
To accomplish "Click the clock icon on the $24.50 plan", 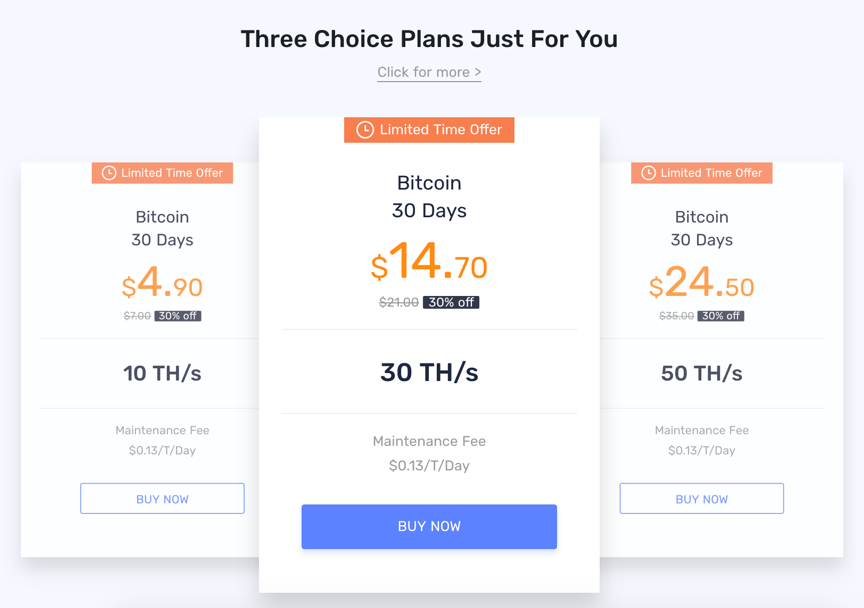I will [648, 173].
